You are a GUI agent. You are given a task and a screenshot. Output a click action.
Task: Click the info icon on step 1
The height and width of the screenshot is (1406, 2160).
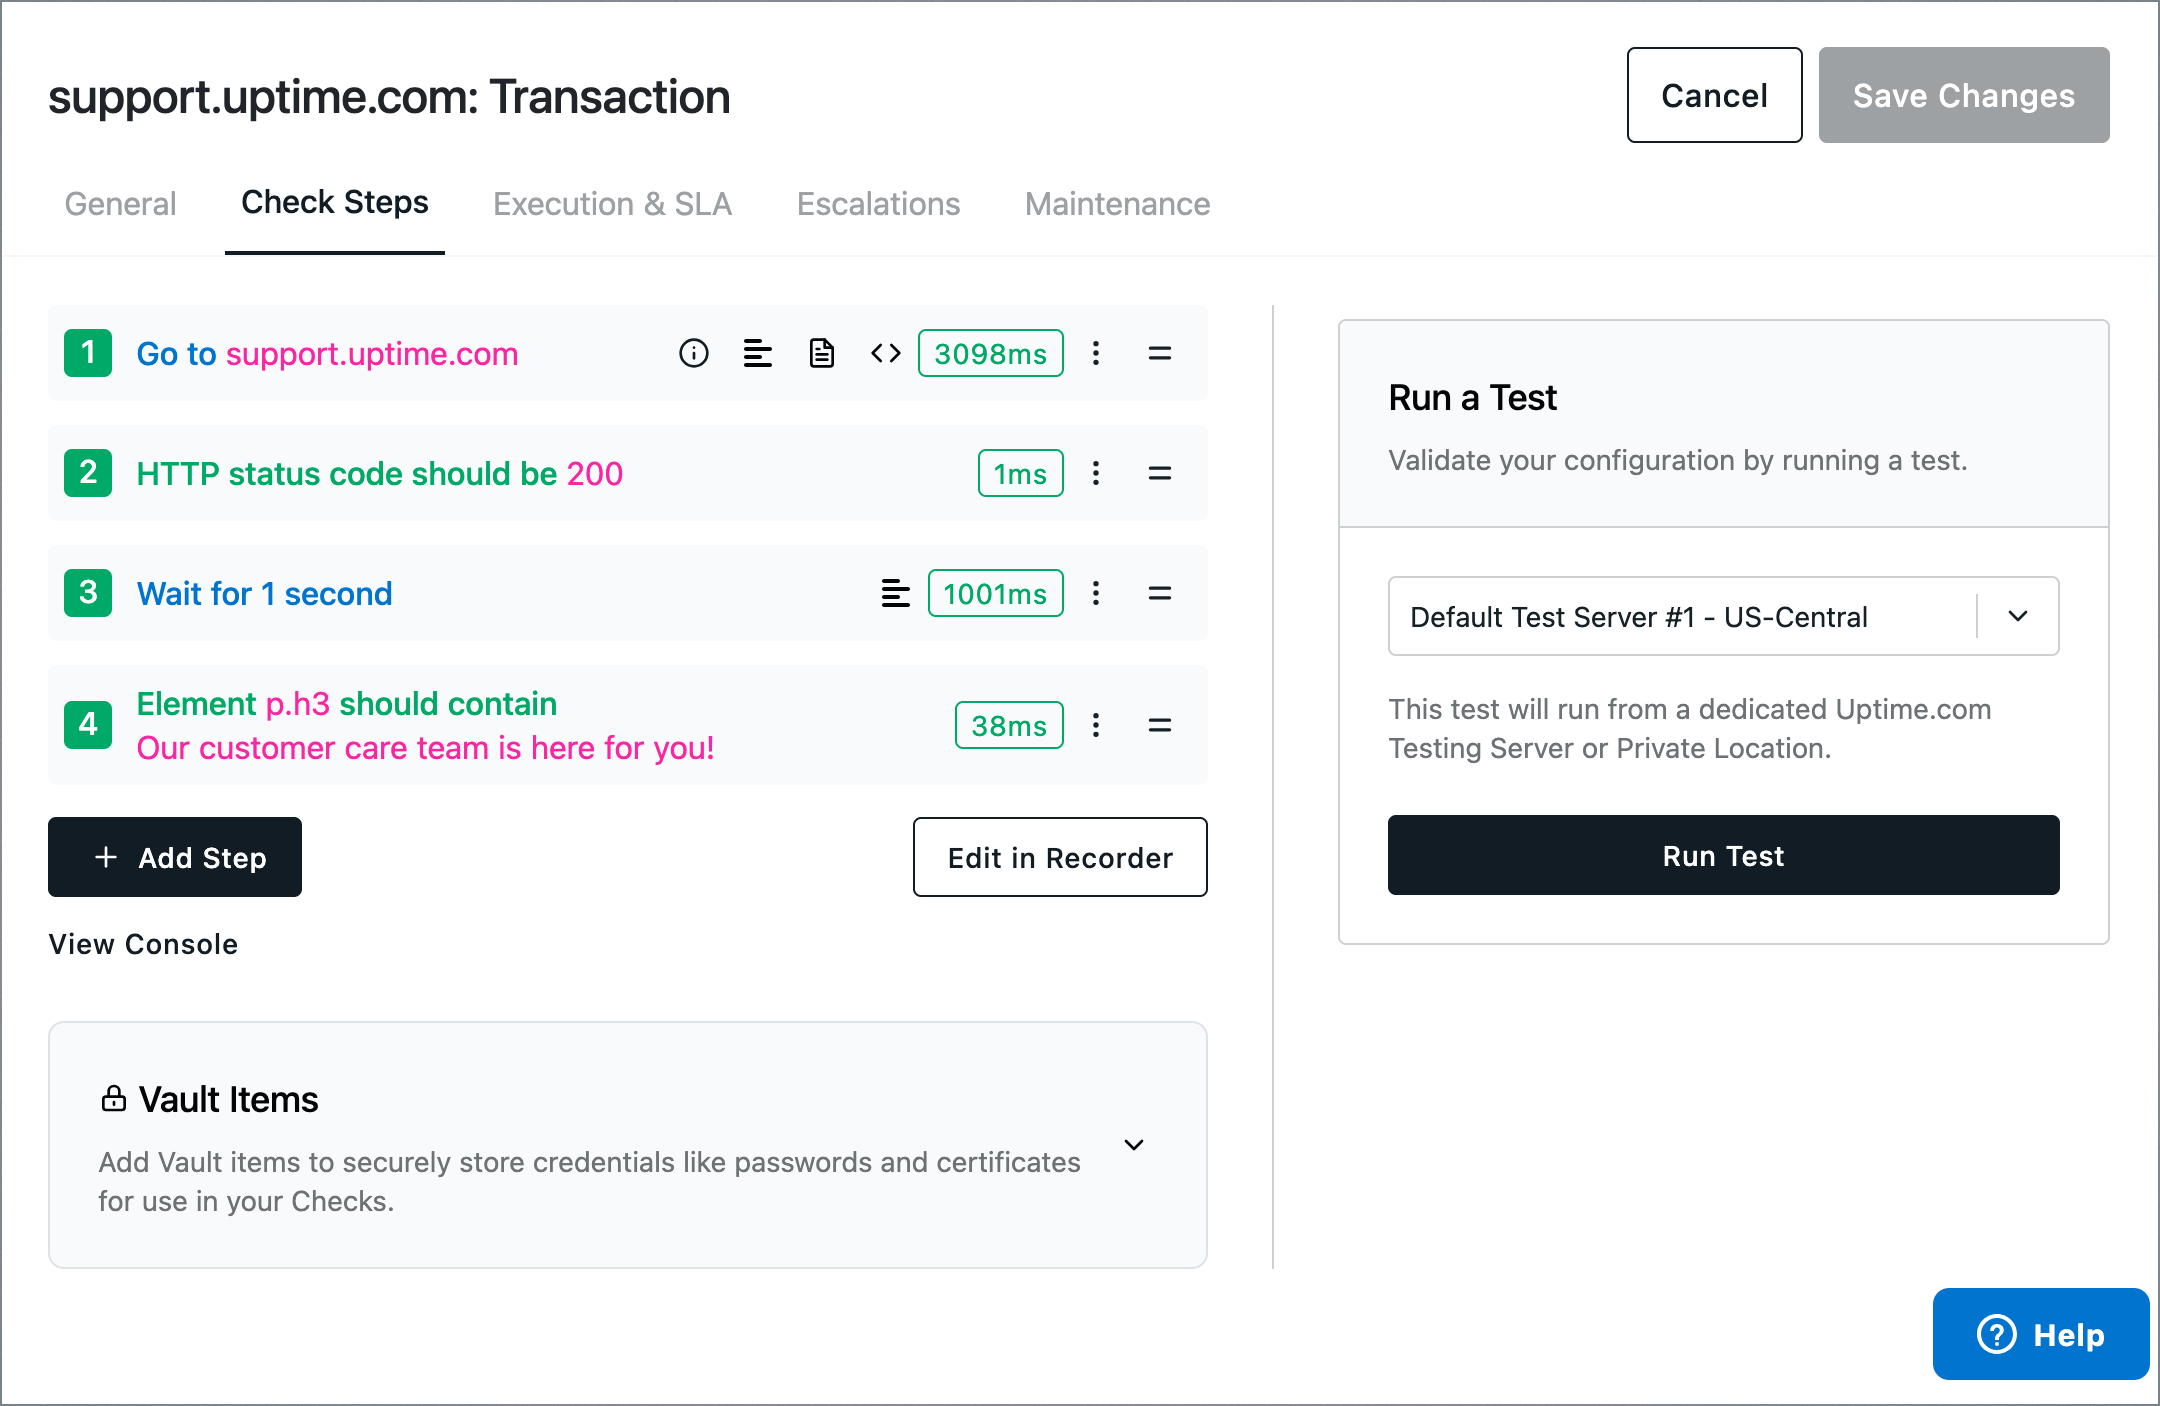click(x=694, y=353)
